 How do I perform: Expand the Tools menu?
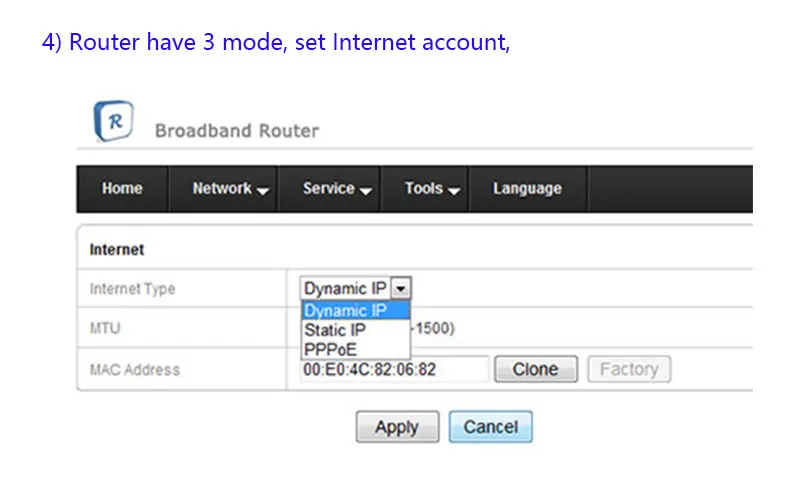[x=425, y=188]
